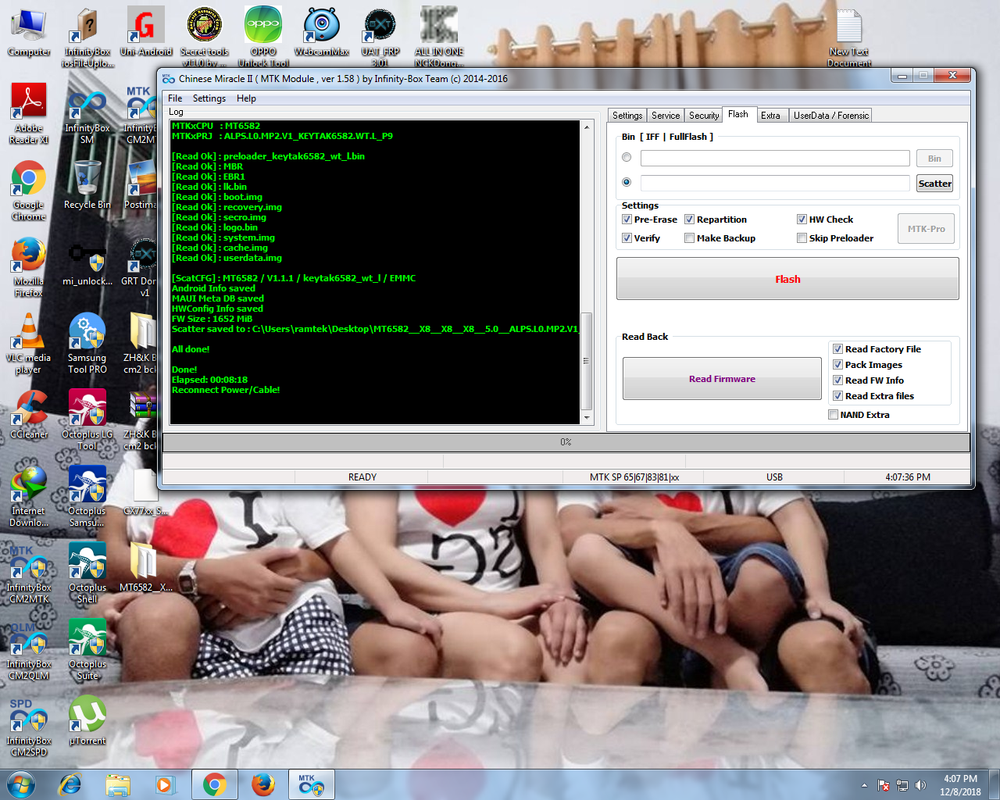Launch InfinityBox CM2SPD shortcut
1000x800 pixels.
click(29, 726)
